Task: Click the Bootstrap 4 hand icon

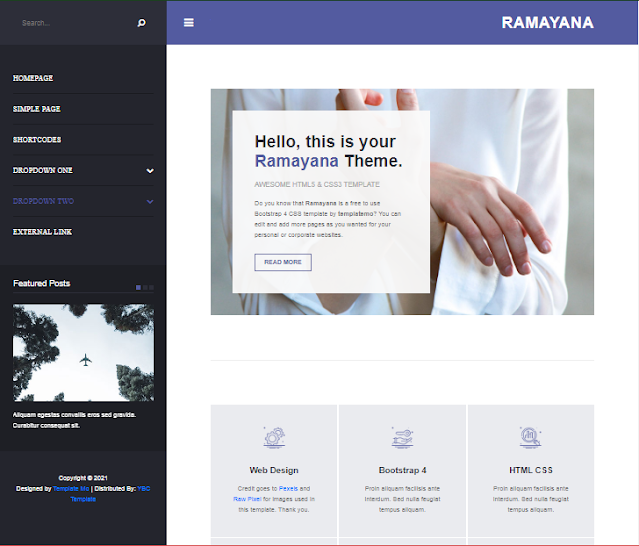Action: pos(402,438)
